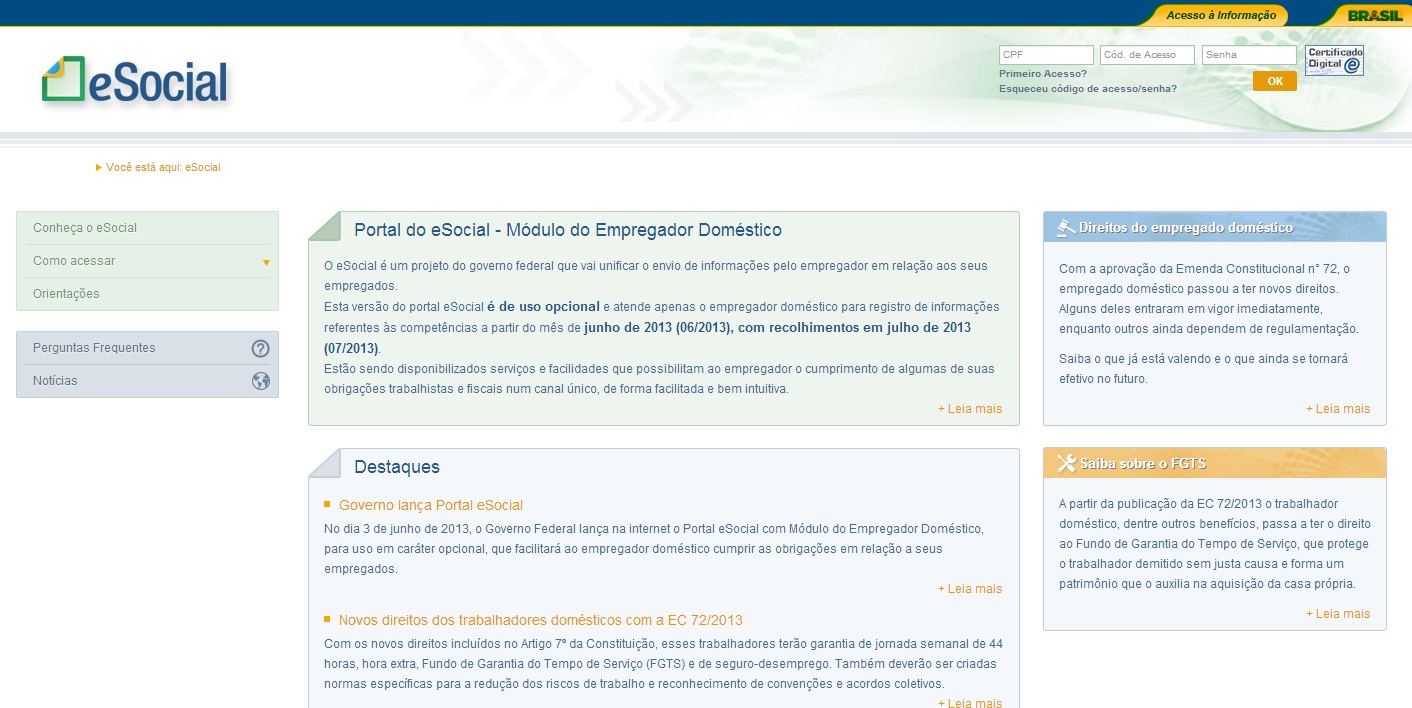1412x708 pixels.
Task: Open Perguntas Frequentes via the question mark icon
Action: [261, 348]
